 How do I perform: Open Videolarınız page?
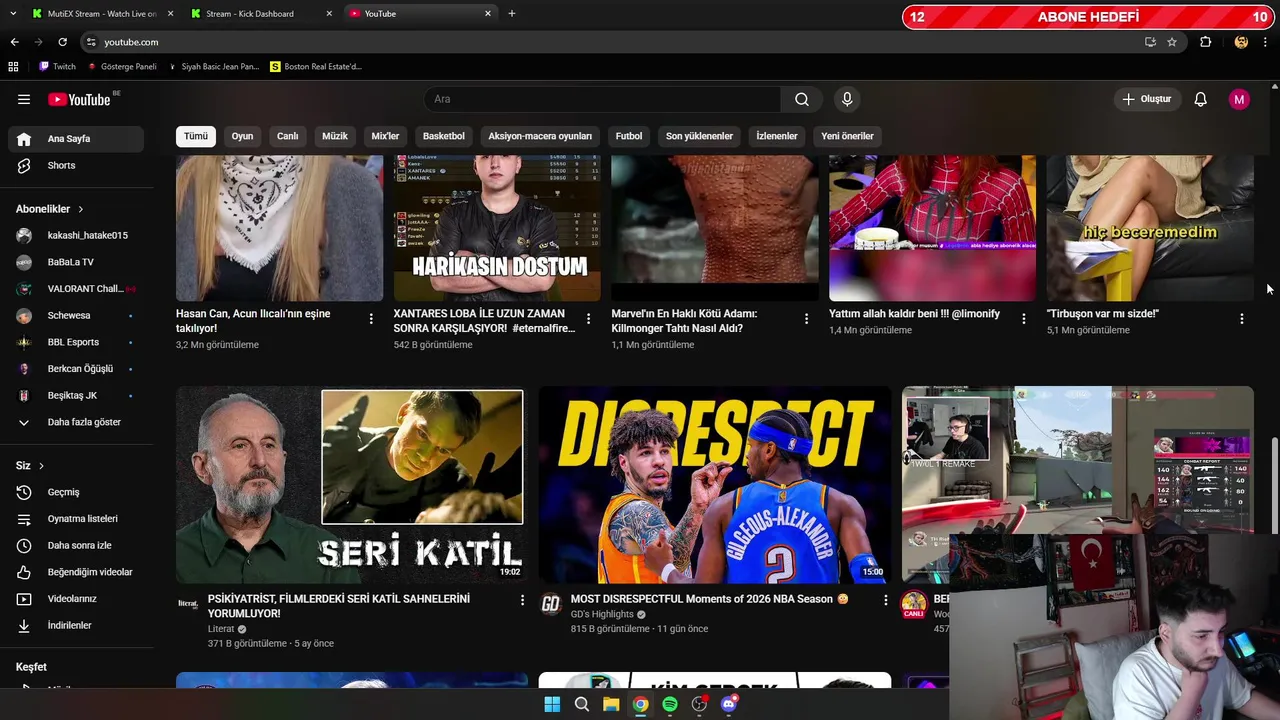pos(76,599)
